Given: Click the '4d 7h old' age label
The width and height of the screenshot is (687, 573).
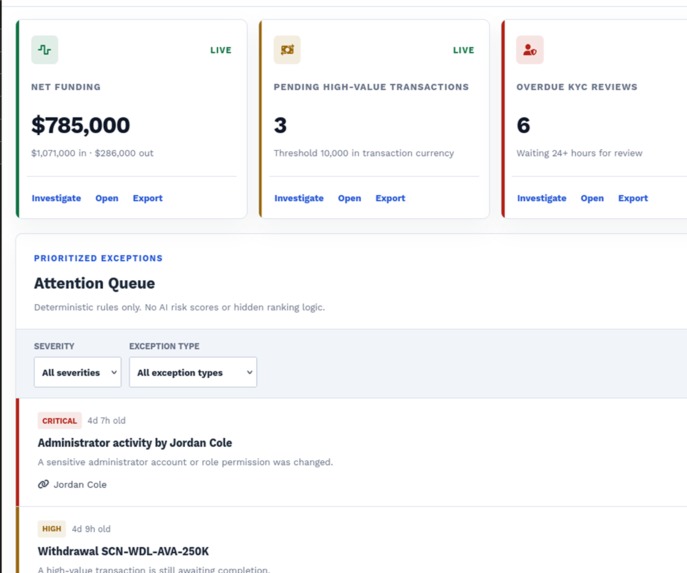Looking at the screenshot, I should (x=106, y=421).
